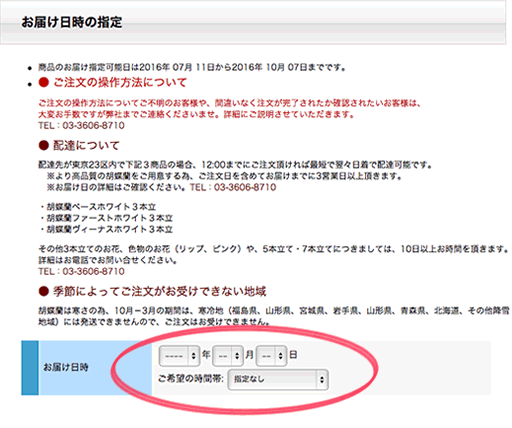This screenshot has height=428, width=512.
Task: Click the ご希望の時間帯 label text
Action: tap(191, 378)
